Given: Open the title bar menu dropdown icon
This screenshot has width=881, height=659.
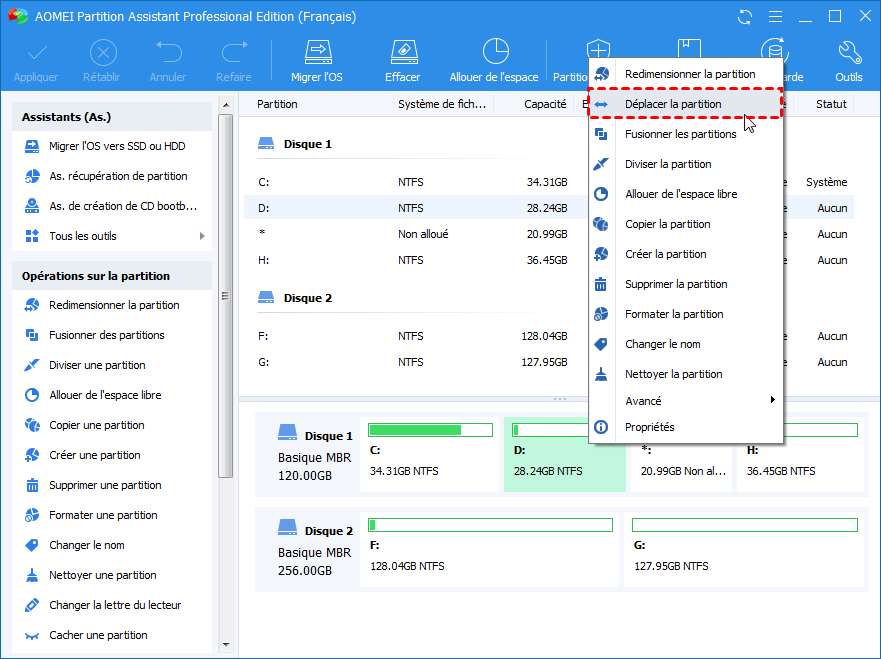Looking at the screenshot, I should click(x=773, y=17).
